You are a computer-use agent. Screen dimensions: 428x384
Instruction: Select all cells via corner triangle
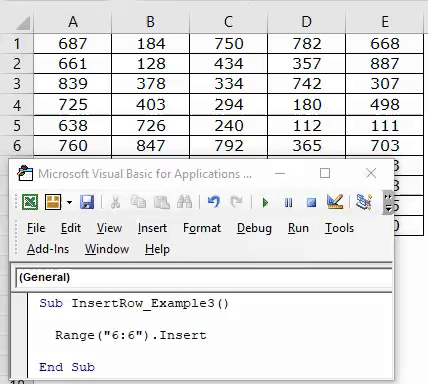23,23
